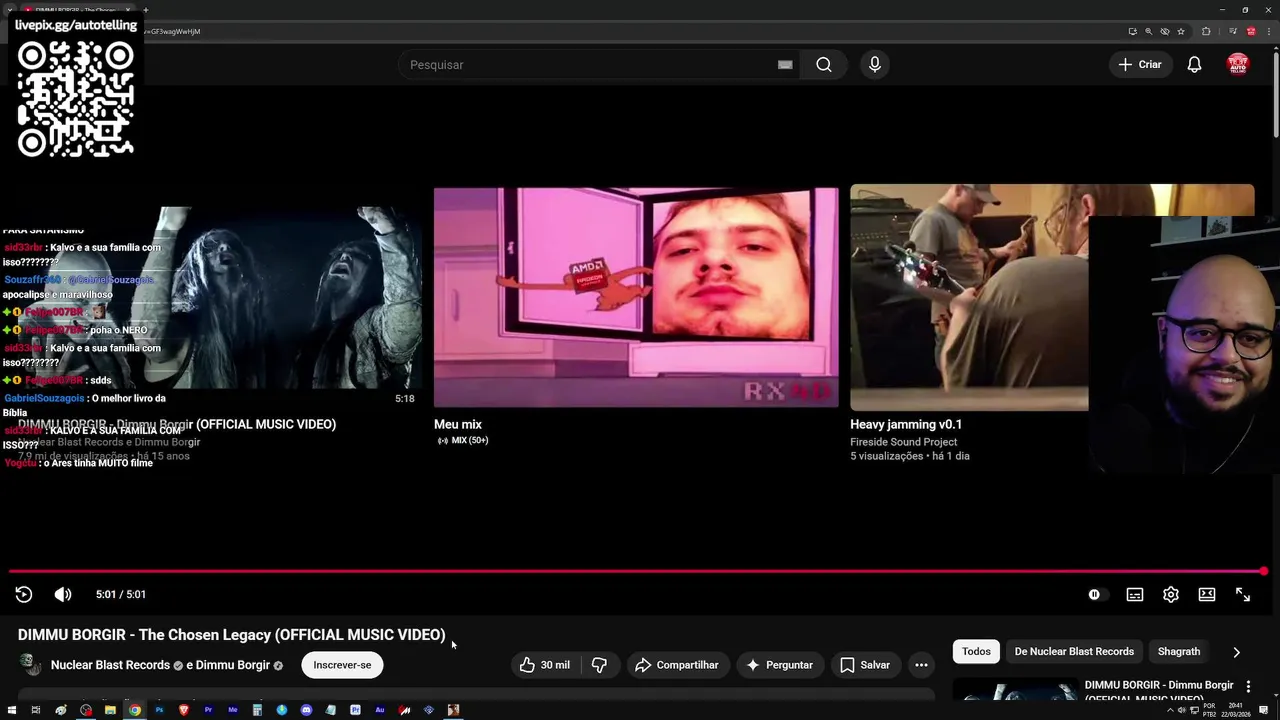This screenshot has height=720, width=1280.
Task: Grab the red playhead at video end
Action: (1264, 572)
